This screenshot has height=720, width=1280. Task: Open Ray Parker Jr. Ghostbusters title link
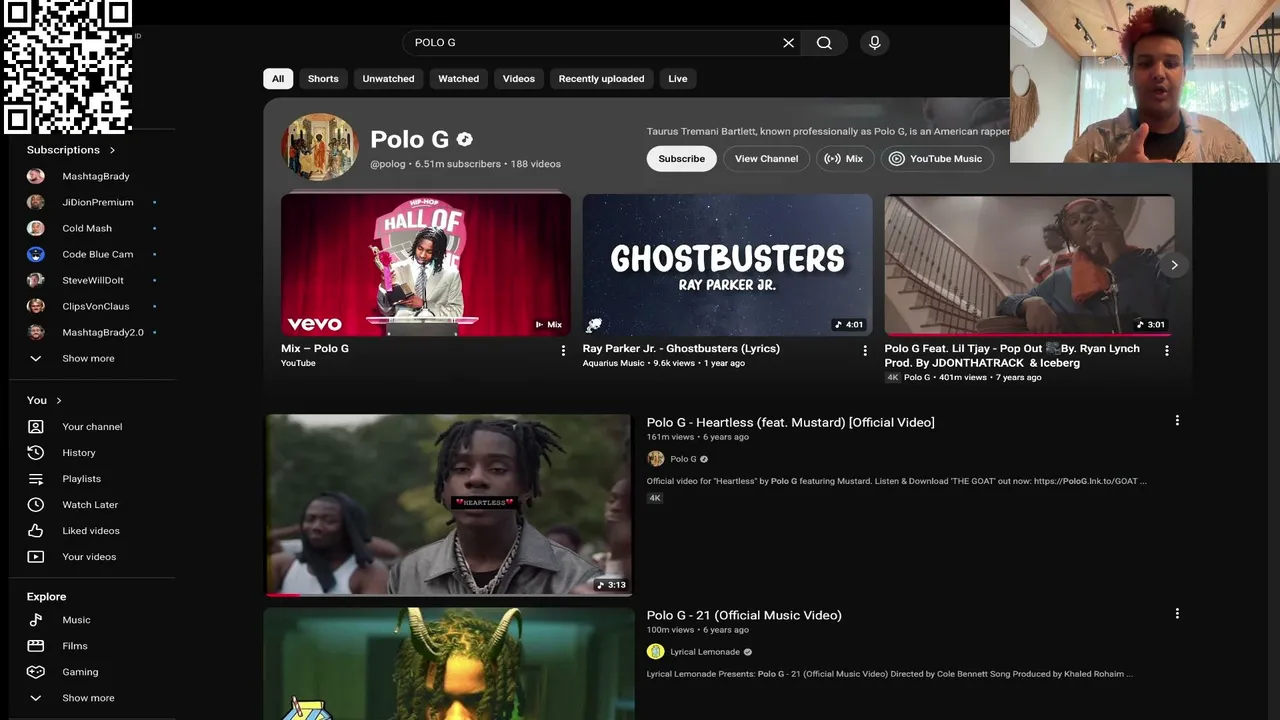(681, 349)
